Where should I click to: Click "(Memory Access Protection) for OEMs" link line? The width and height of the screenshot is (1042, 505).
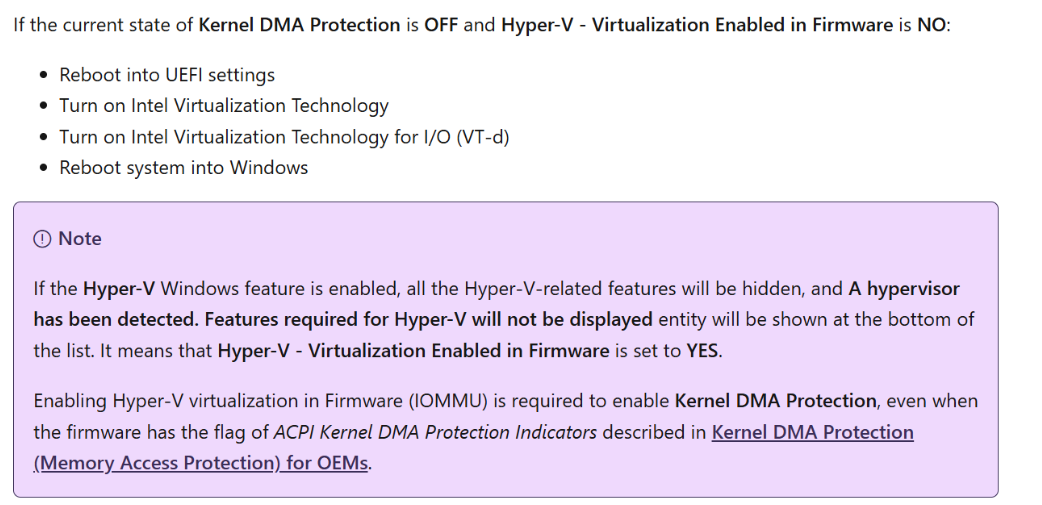(x=201, y=463)
